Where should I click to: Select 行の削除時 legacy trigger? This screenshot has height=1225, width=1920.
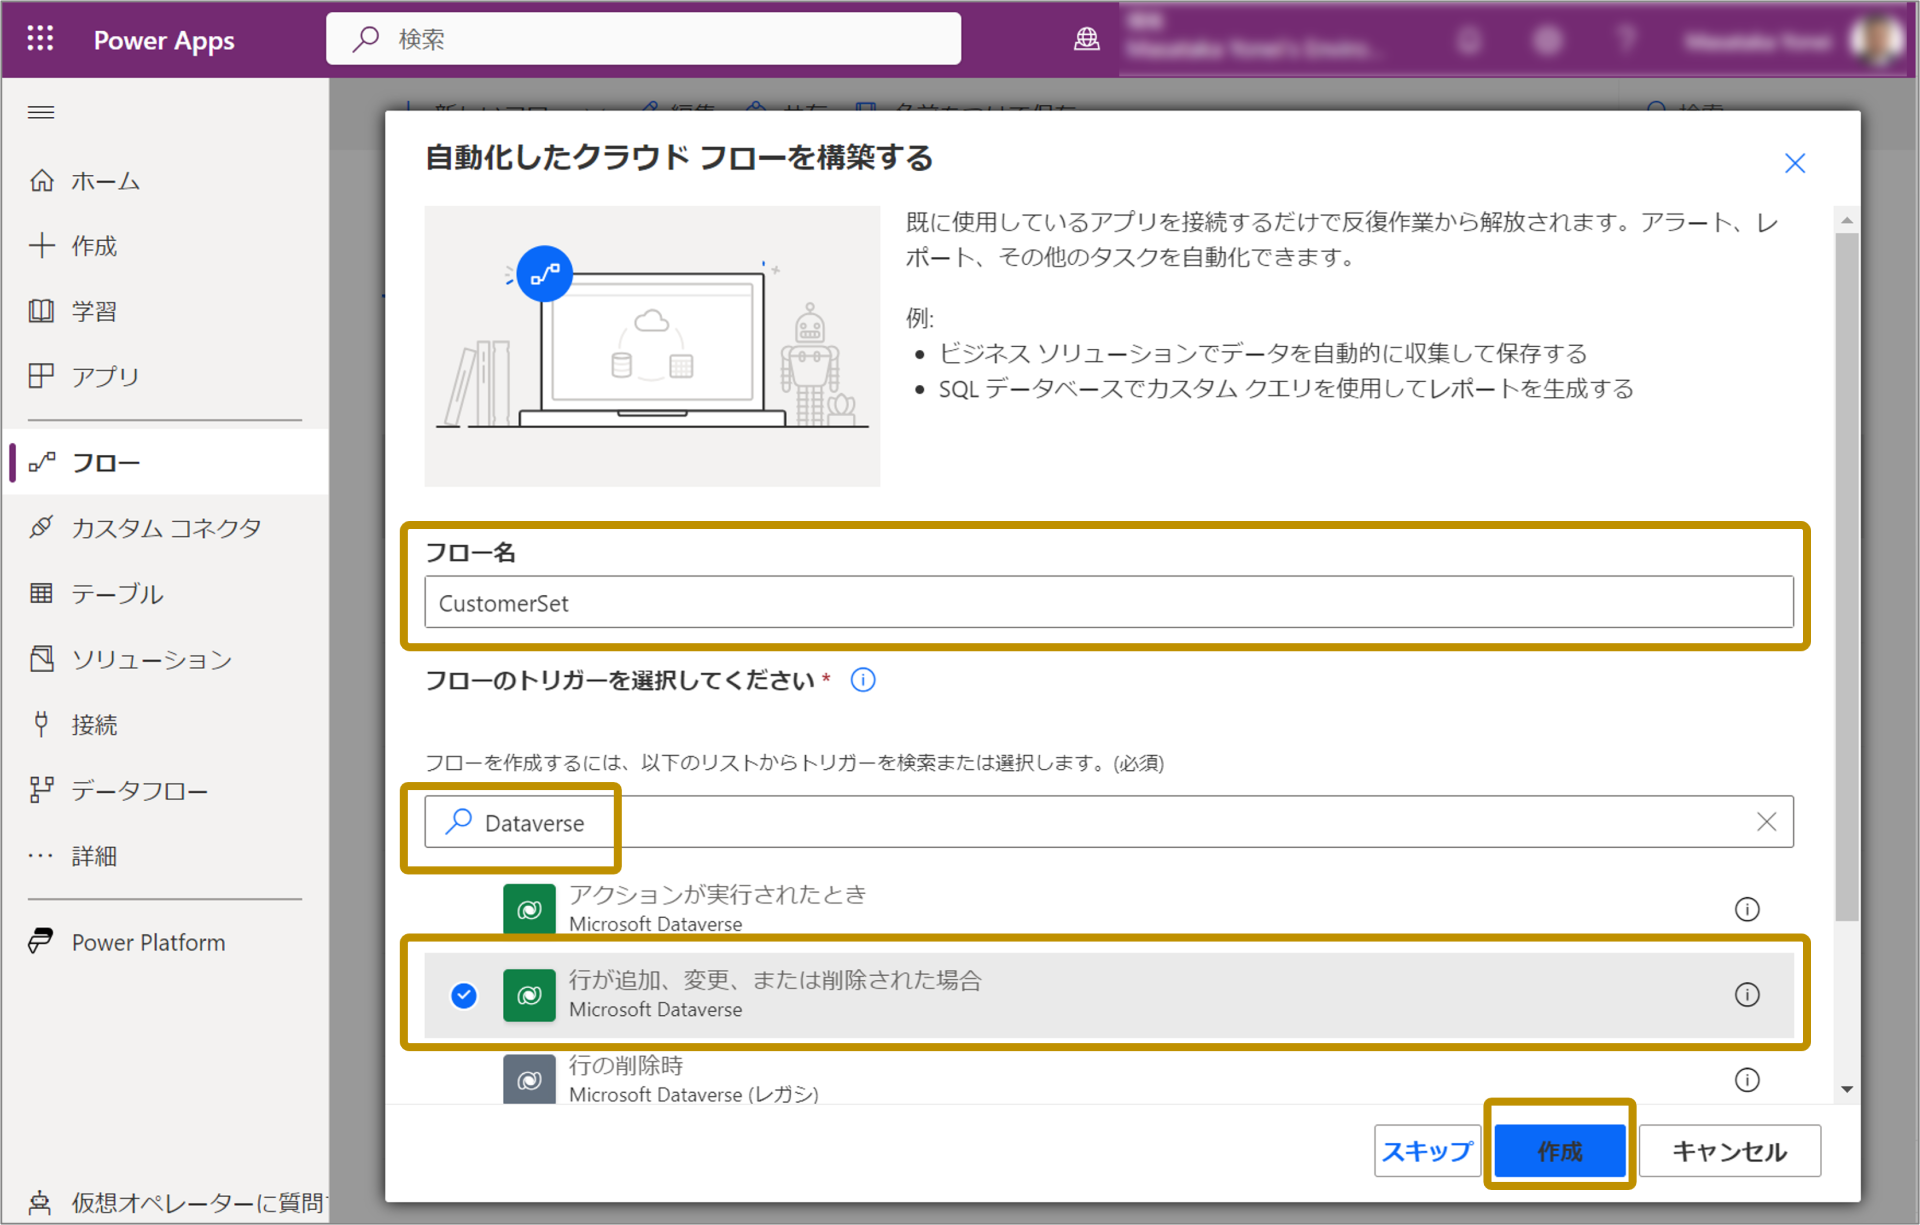pos(1108,1078)
